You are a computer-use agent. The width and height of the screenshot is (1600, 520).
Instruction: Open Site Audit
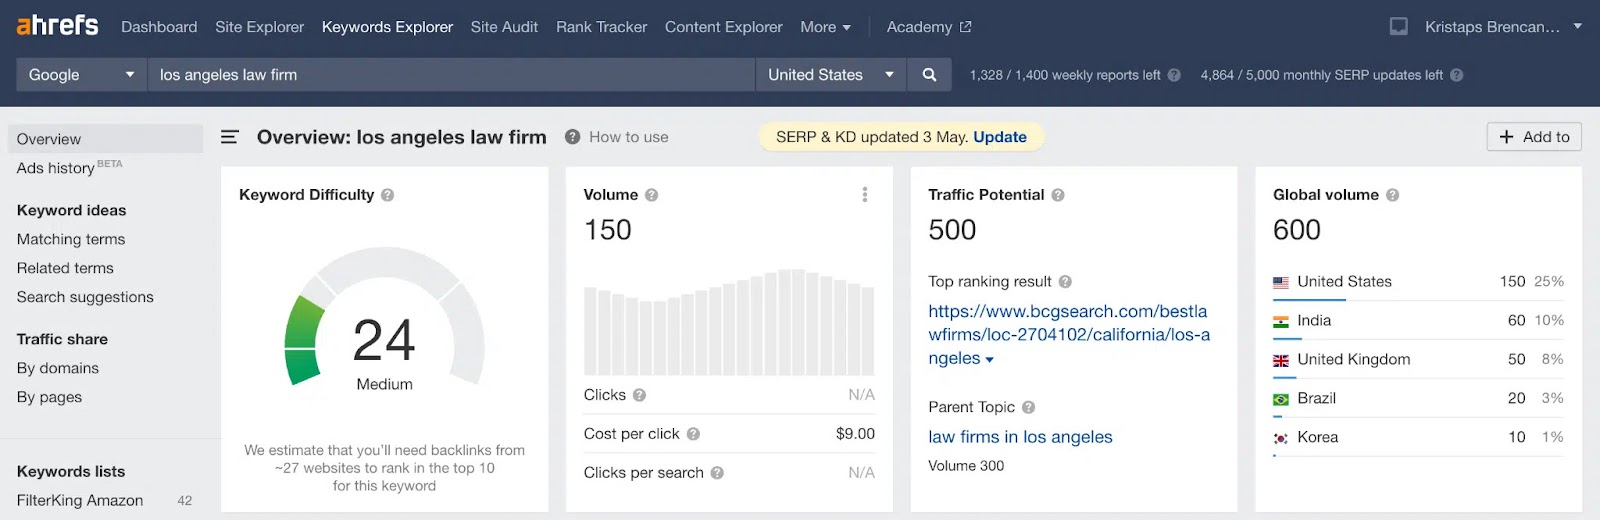coord(504,27)
